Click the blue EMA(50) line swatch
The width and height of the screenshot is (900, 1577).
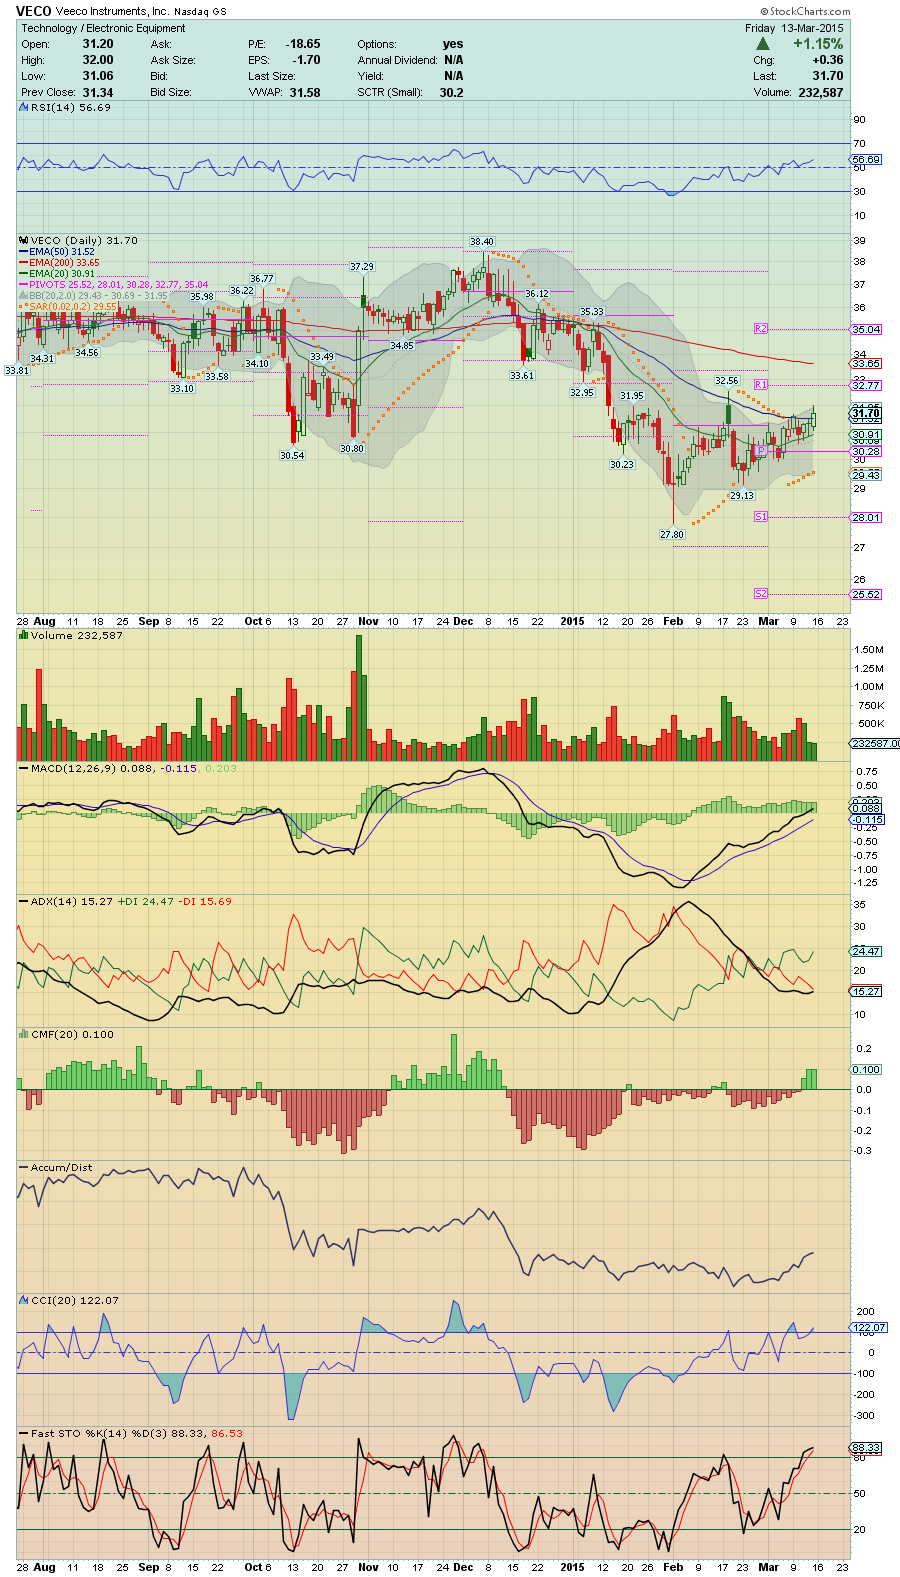tap(24, 252)
